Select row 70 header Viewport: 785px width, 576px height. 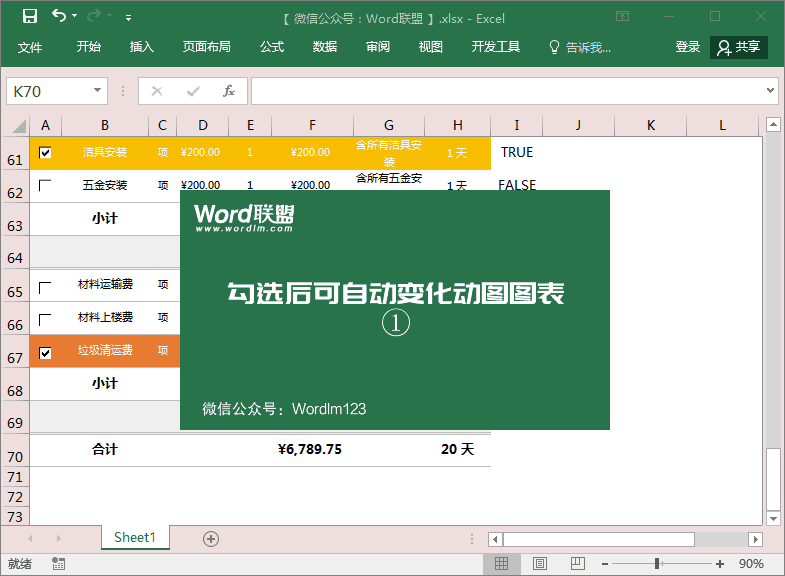(x=15, y=450)
